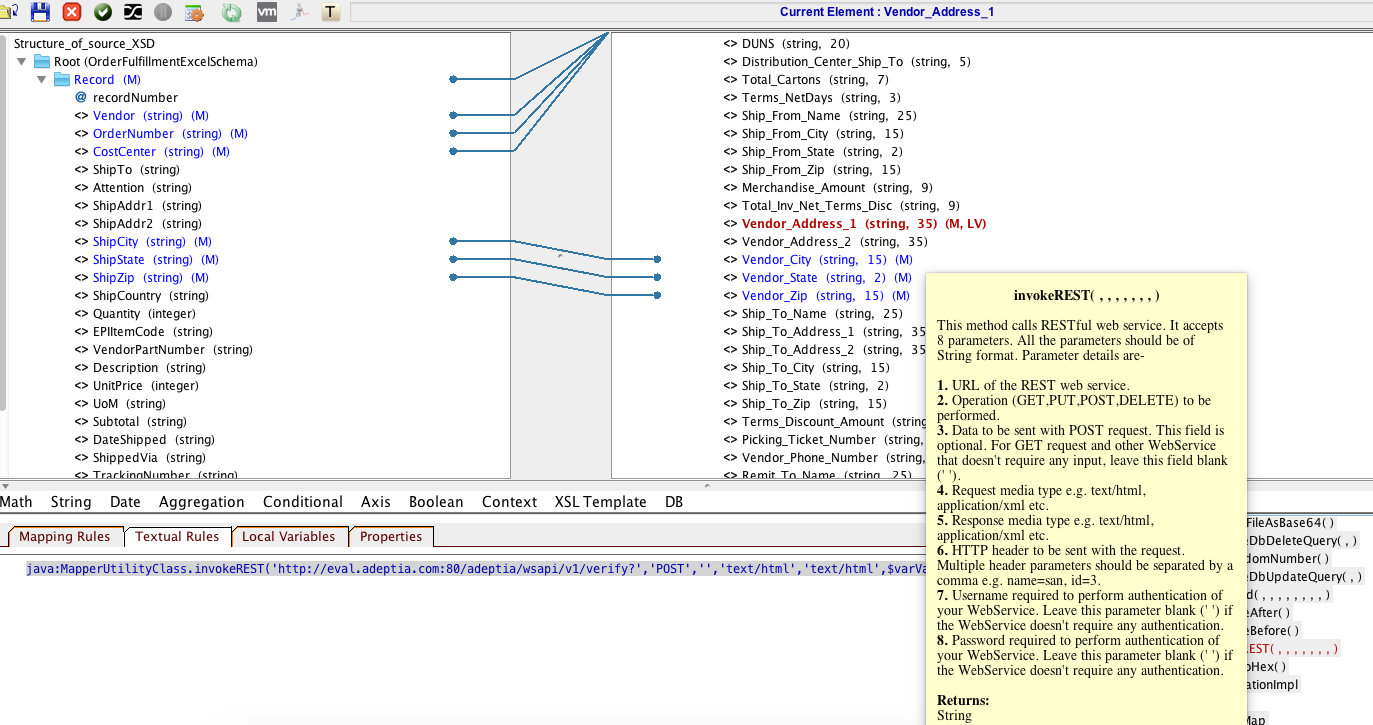The width and height of the screenshot is (1373, 725).
Task: Select the VM toolbar icon
Action: tap(267, 13)
